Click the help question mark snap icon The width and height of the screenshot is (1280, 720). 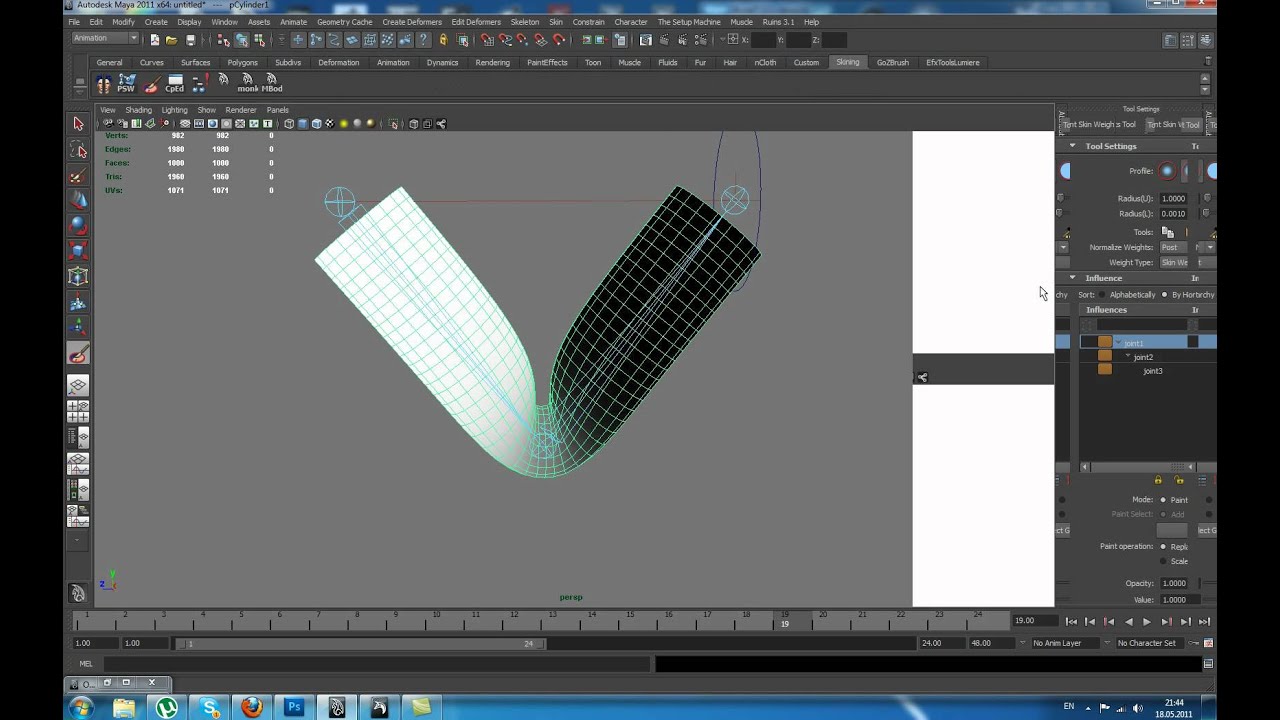[x=424, y=40]
